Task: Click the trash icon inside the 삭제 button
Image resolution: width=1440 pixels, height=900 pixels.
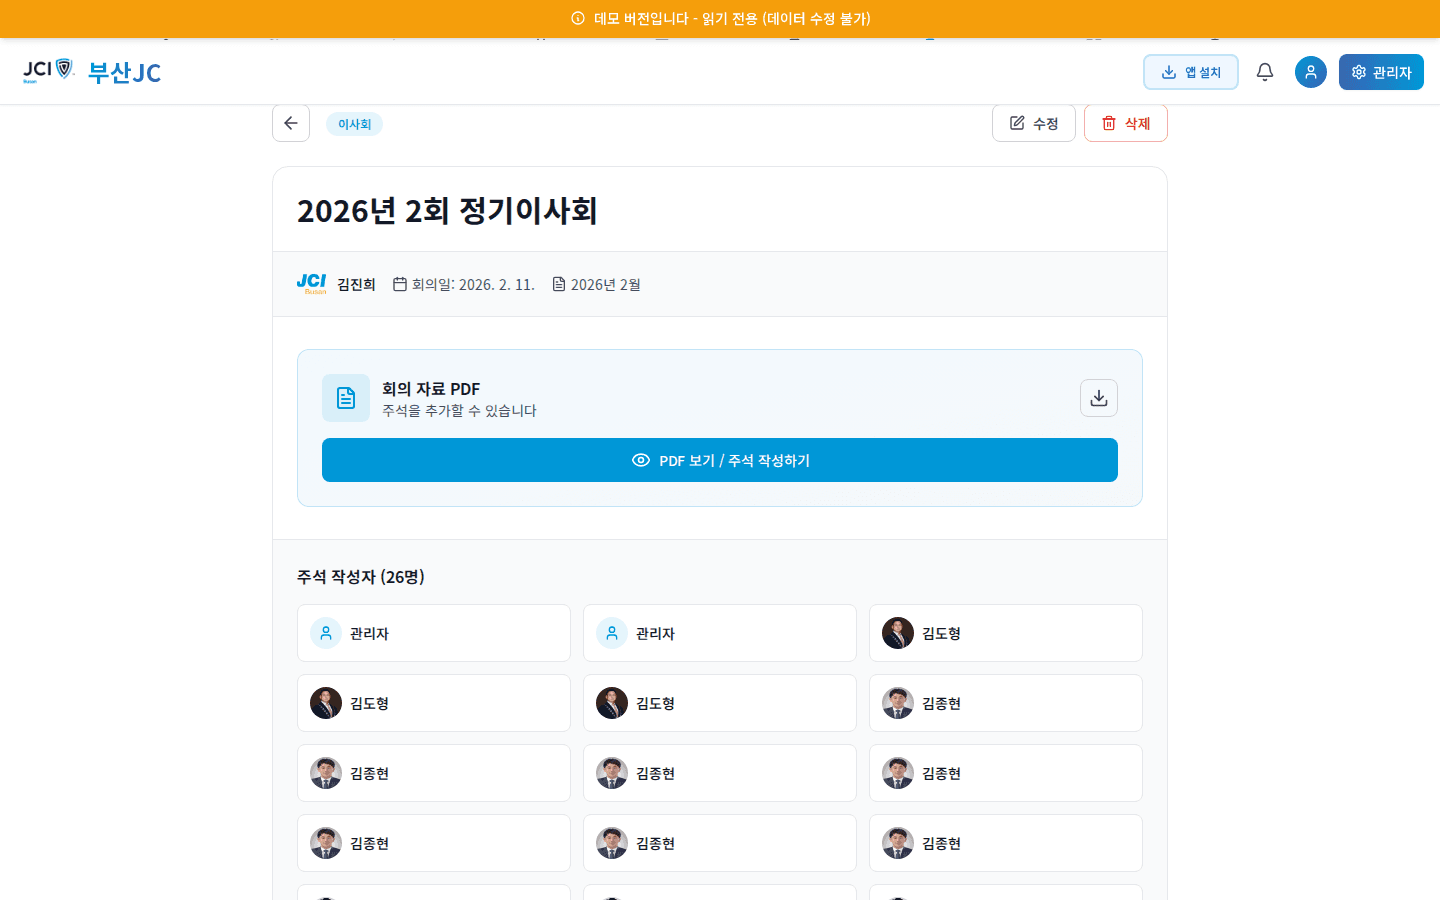Action: coord(1107,123)
